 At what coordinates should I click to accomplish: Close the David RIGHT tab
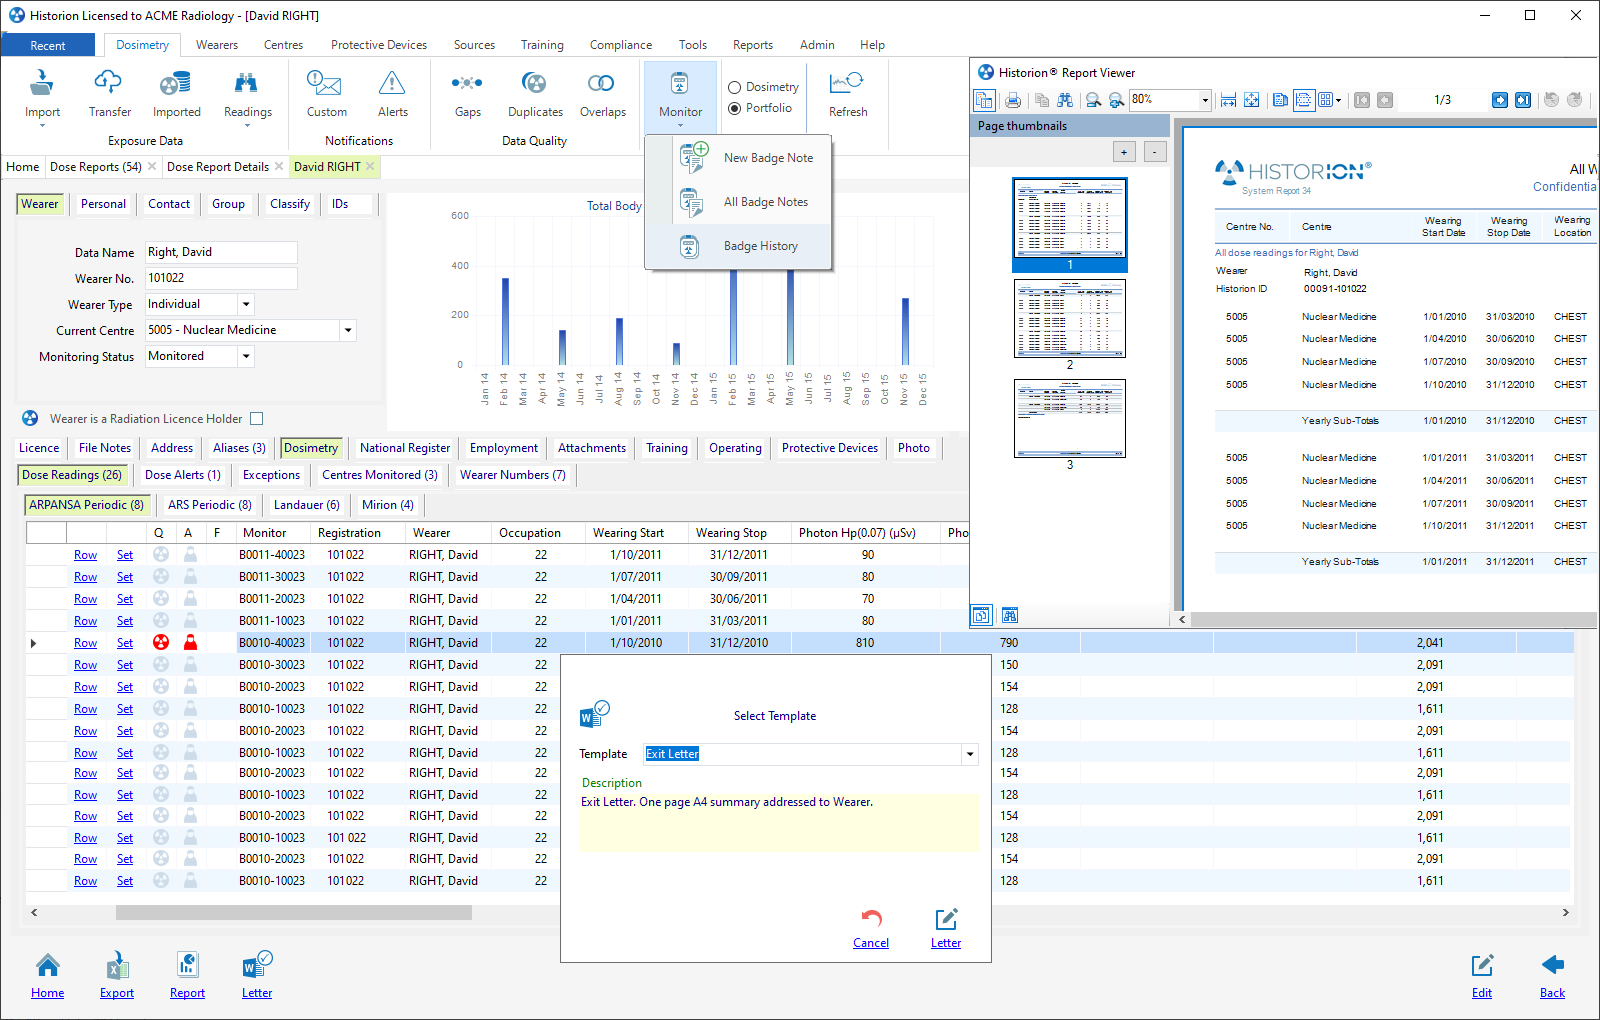click(x=370, y=166)
